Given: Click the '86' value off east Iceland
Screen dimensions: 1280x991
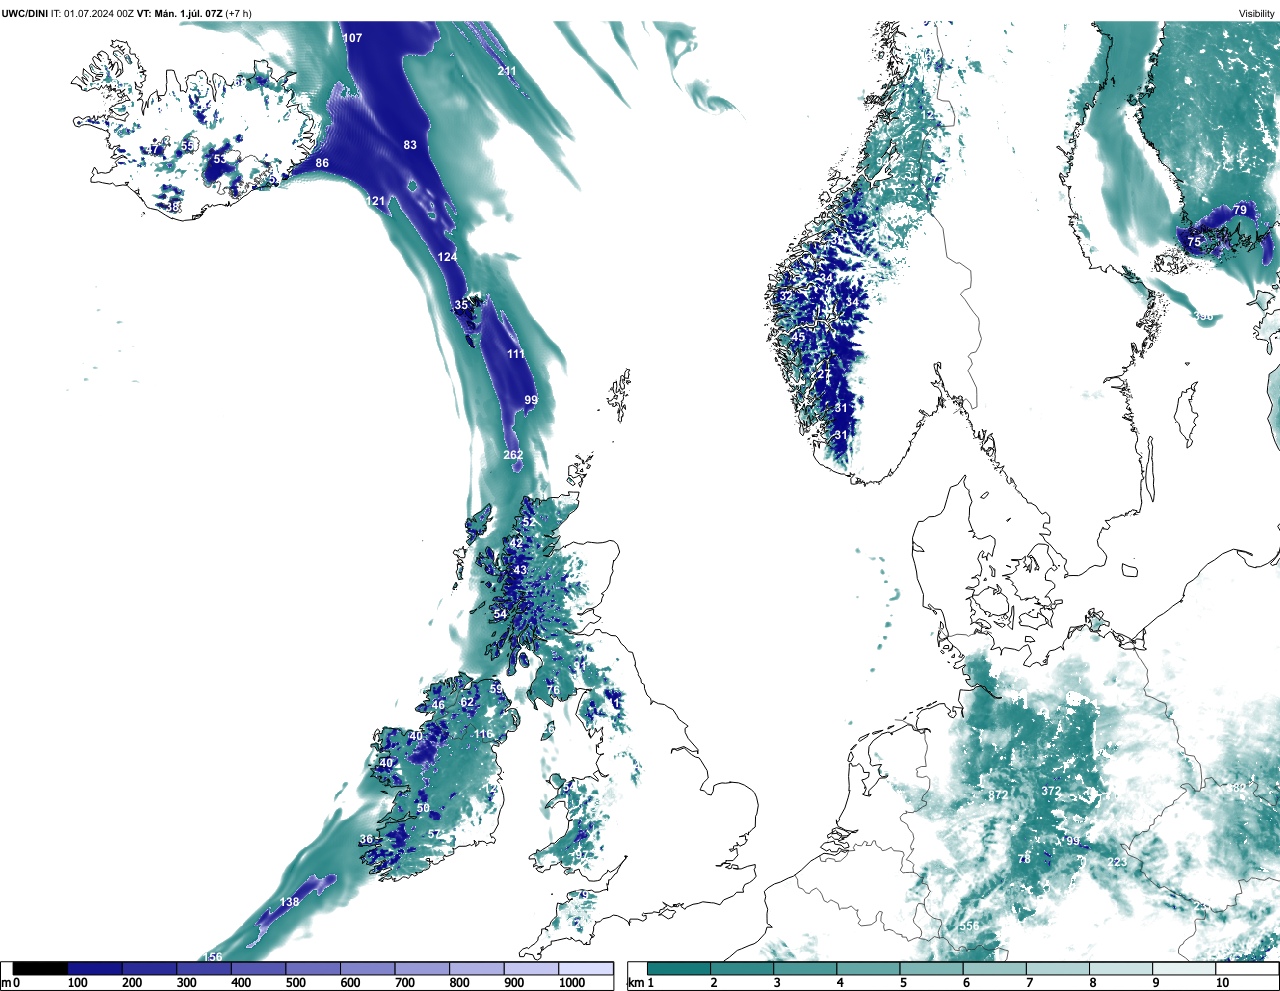Looking at the screenshot, I should (322, 163).
